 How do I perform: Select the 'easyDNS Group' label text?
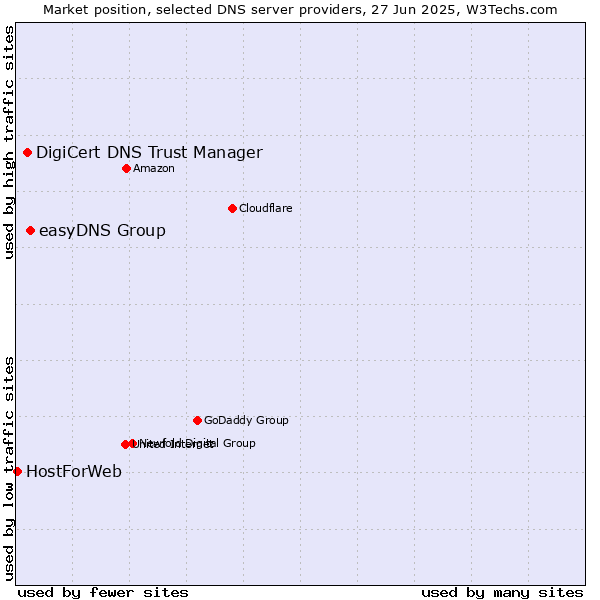point(103,231)
